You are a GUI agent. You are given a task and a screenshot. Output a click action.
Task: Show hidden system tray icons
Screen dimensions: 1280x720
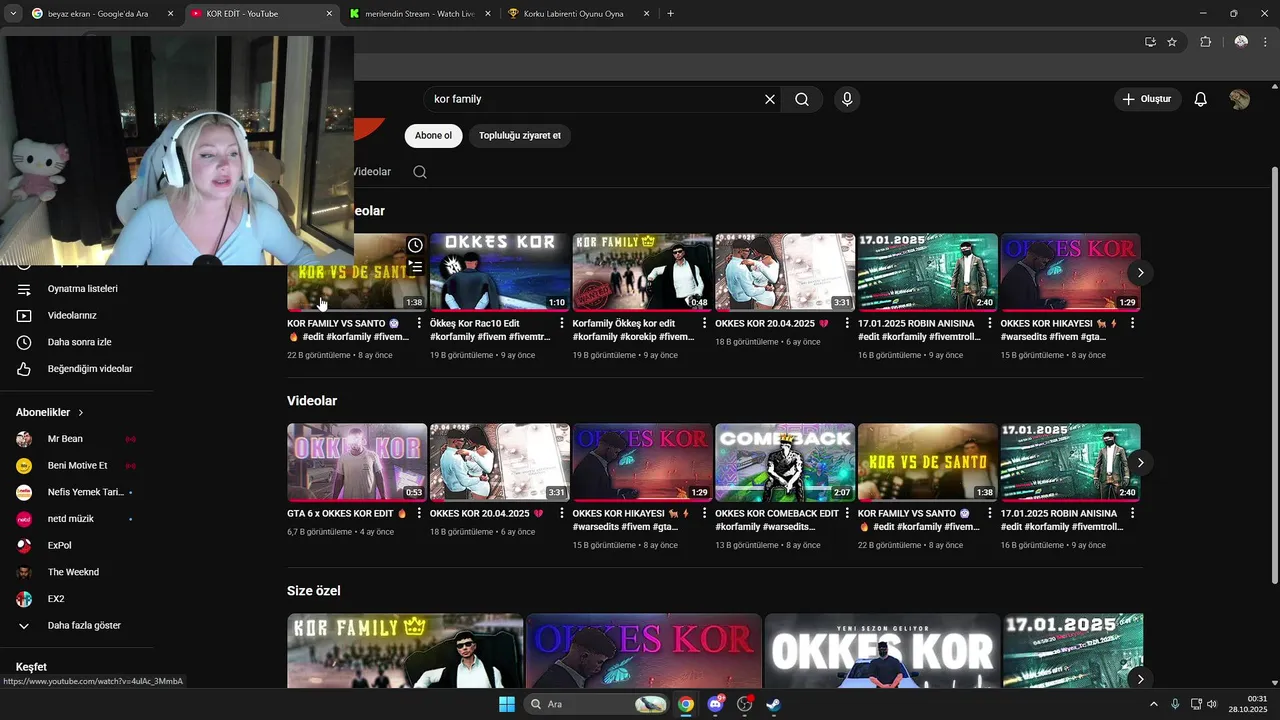click(1154, 704)
